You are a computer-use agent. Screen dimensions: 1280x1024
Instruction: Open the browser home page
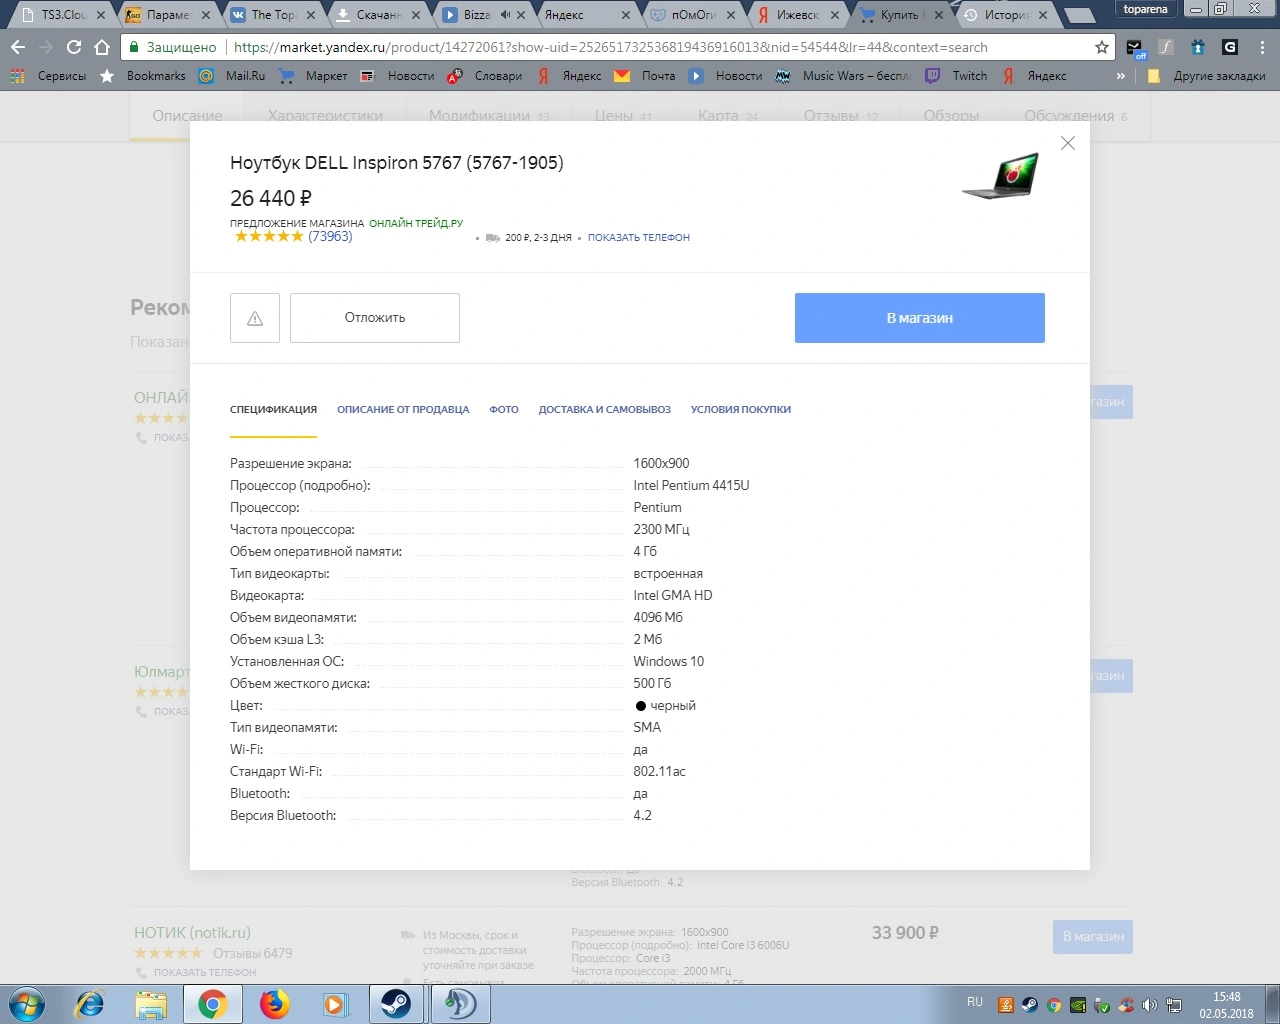click(102, 47)
